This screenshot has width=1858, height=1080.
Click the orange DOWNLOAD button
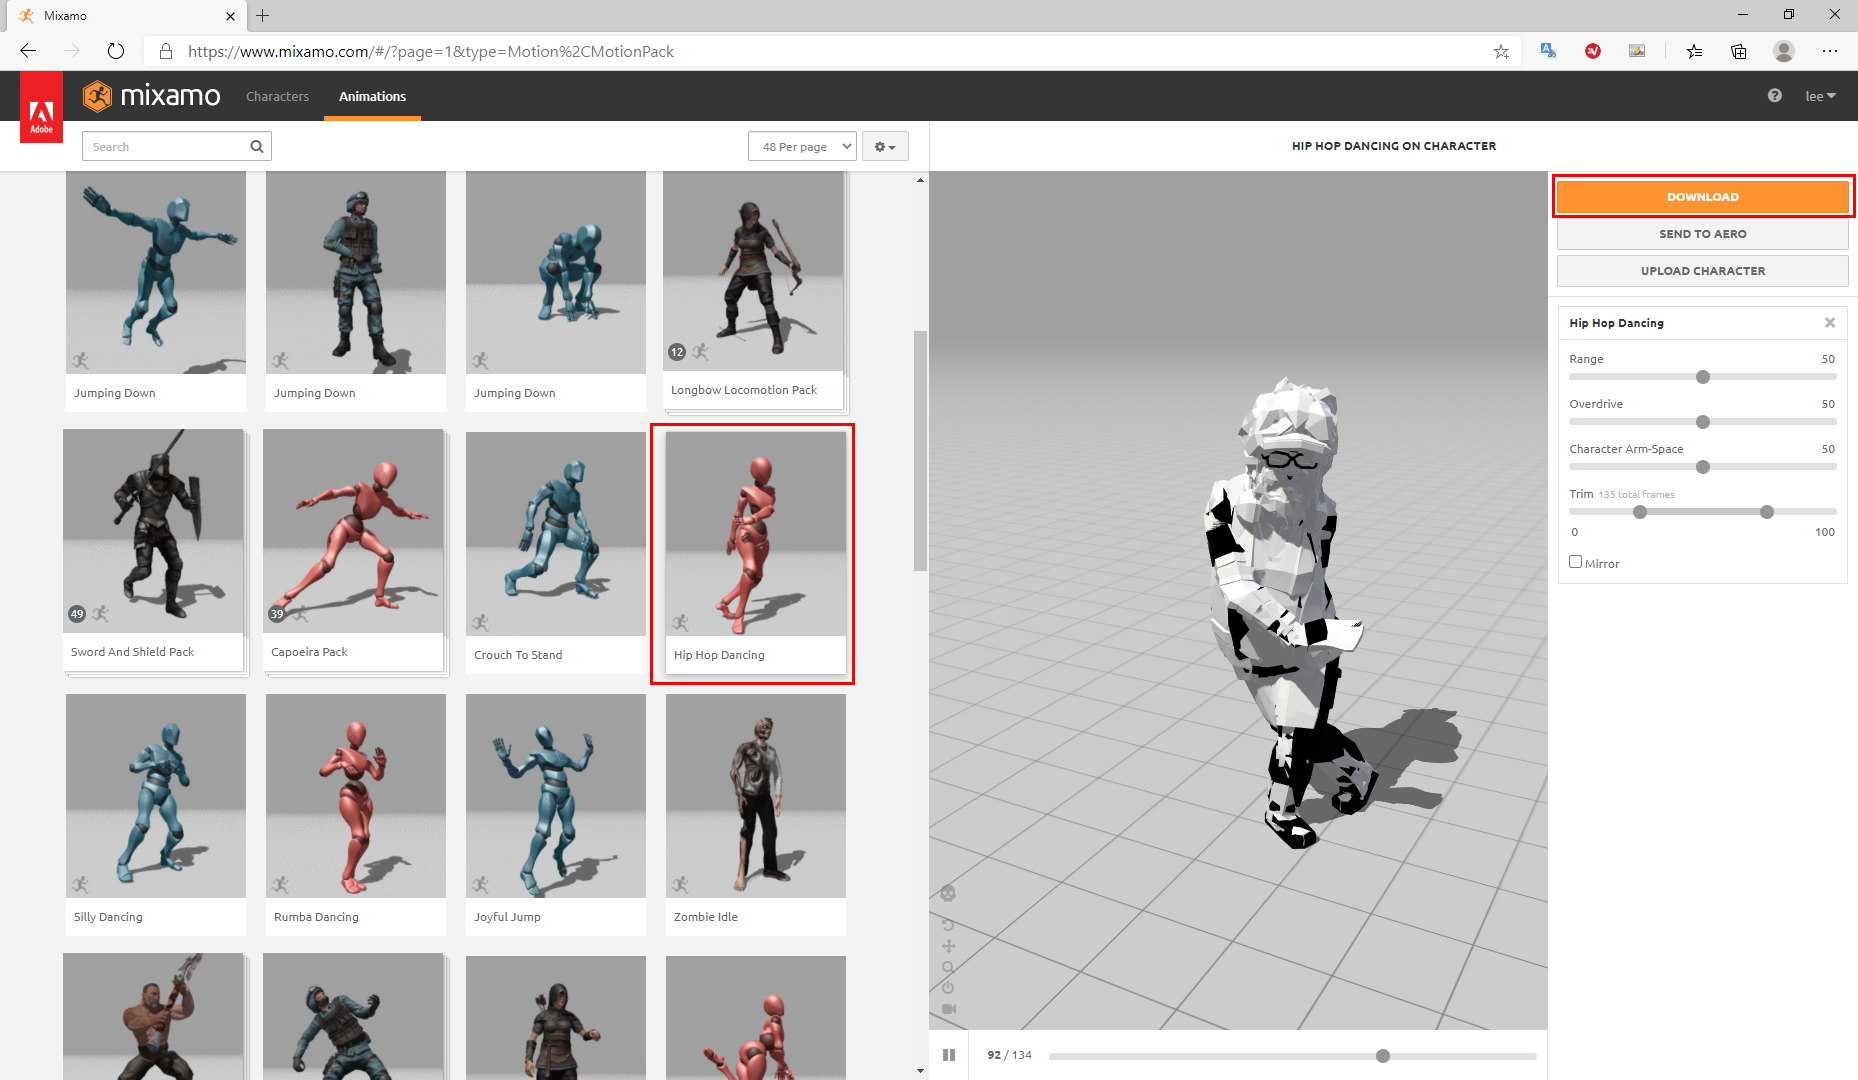click(x=1703, y=197)
